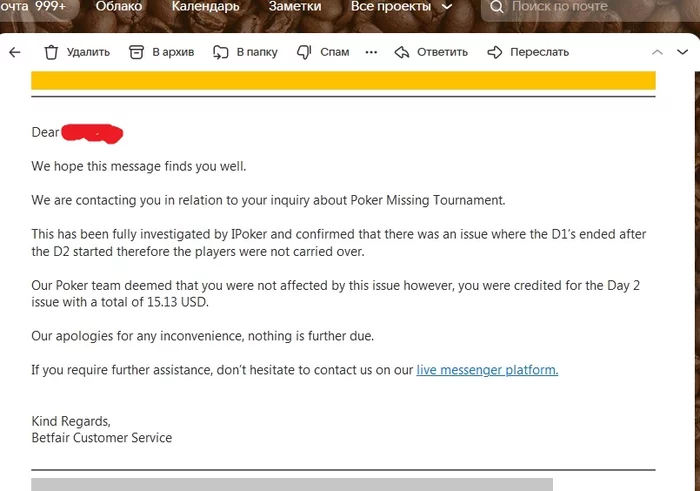Open the Почта inbox tab

36,7
